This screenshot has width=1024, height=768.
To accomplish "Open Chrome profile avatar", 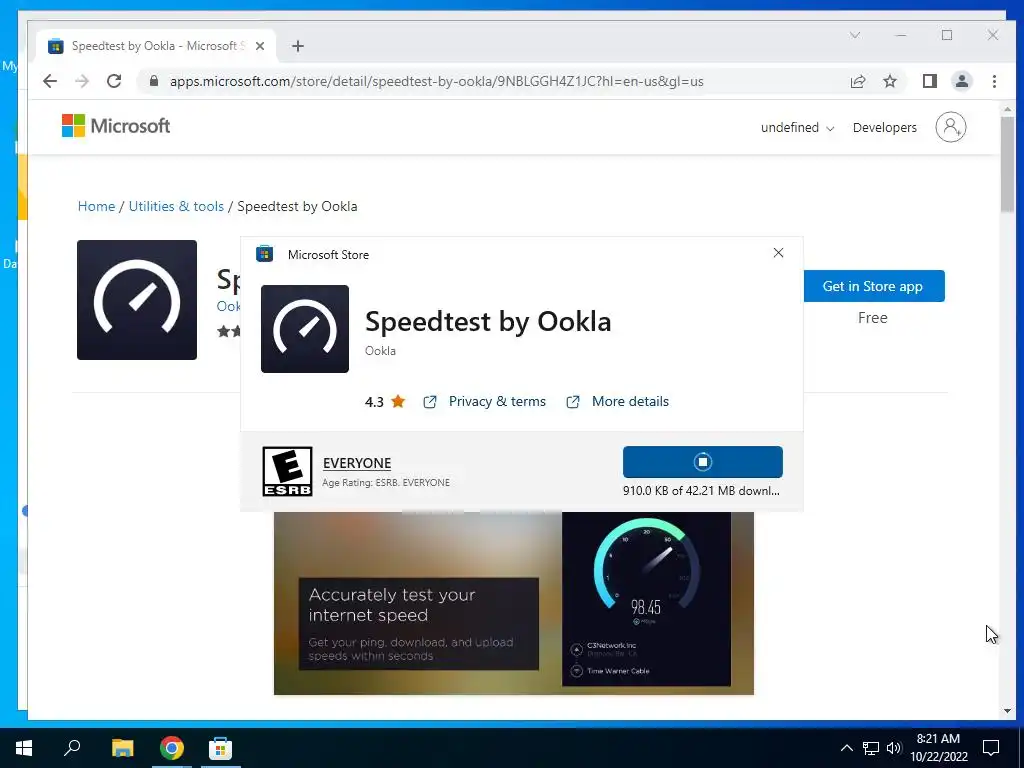I will coord(961,81).
